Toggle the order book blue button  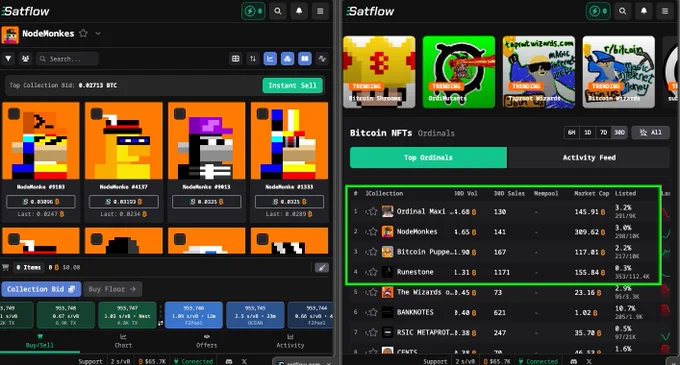tap(305, 59)
